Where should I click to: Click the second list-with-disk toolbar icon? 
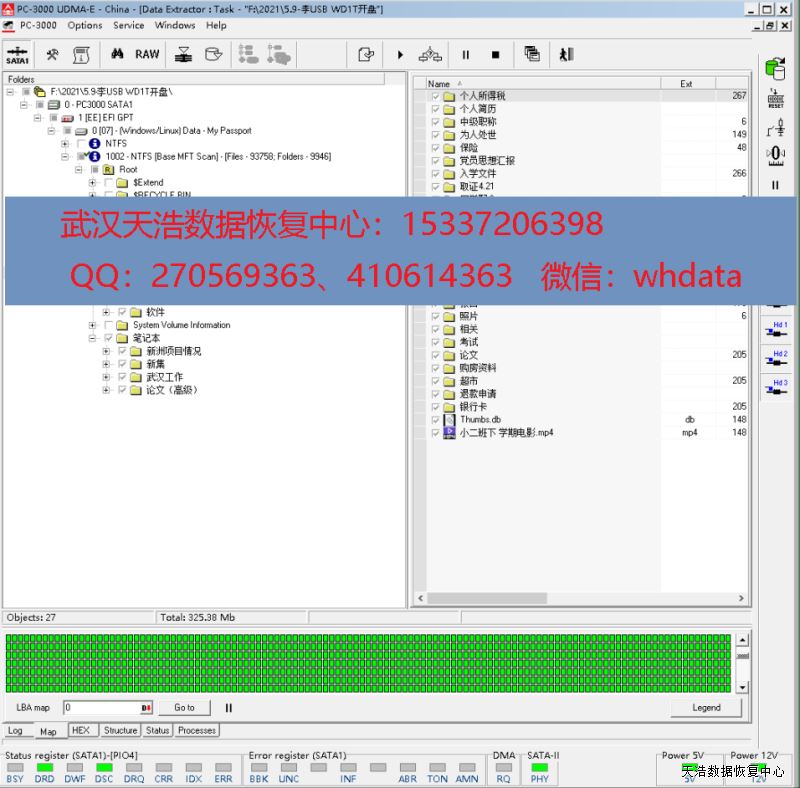click(279, 54)
